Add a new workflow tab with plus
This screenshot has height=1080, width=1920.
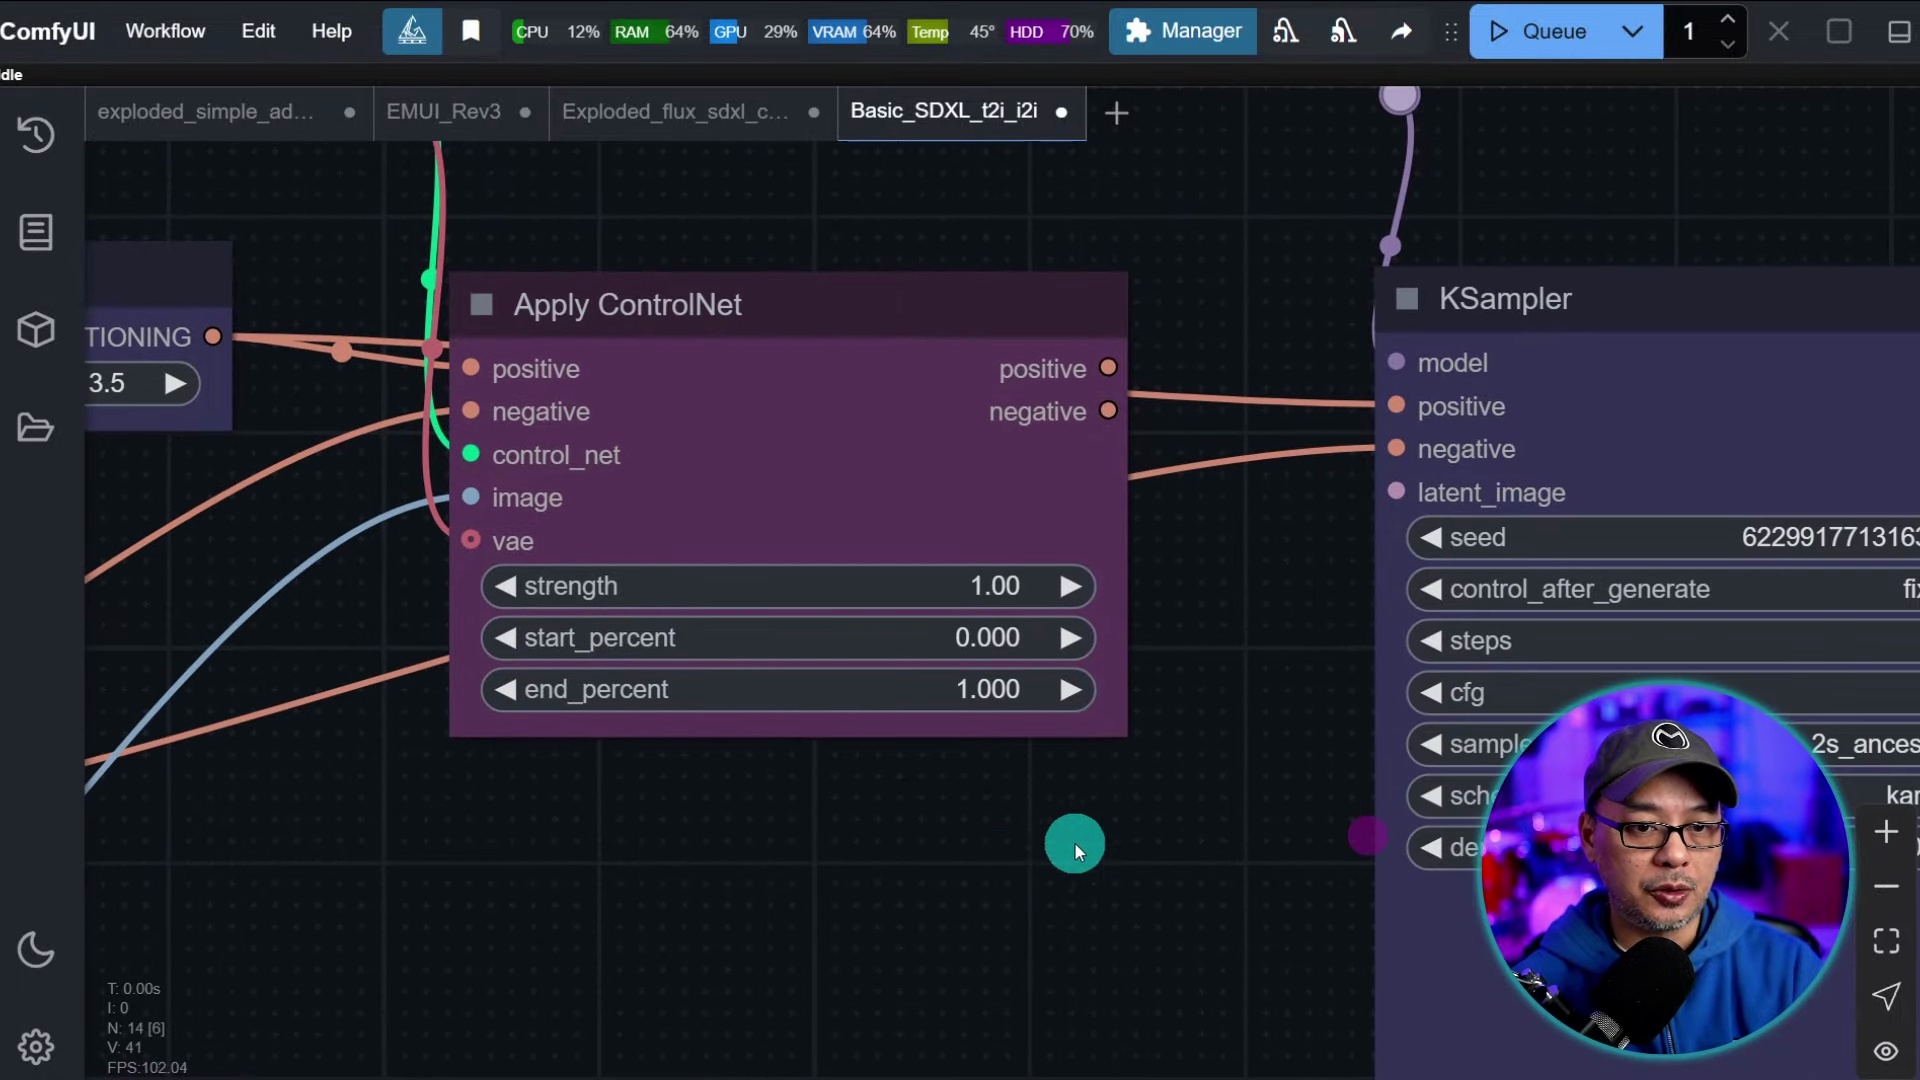point(1116,113)
